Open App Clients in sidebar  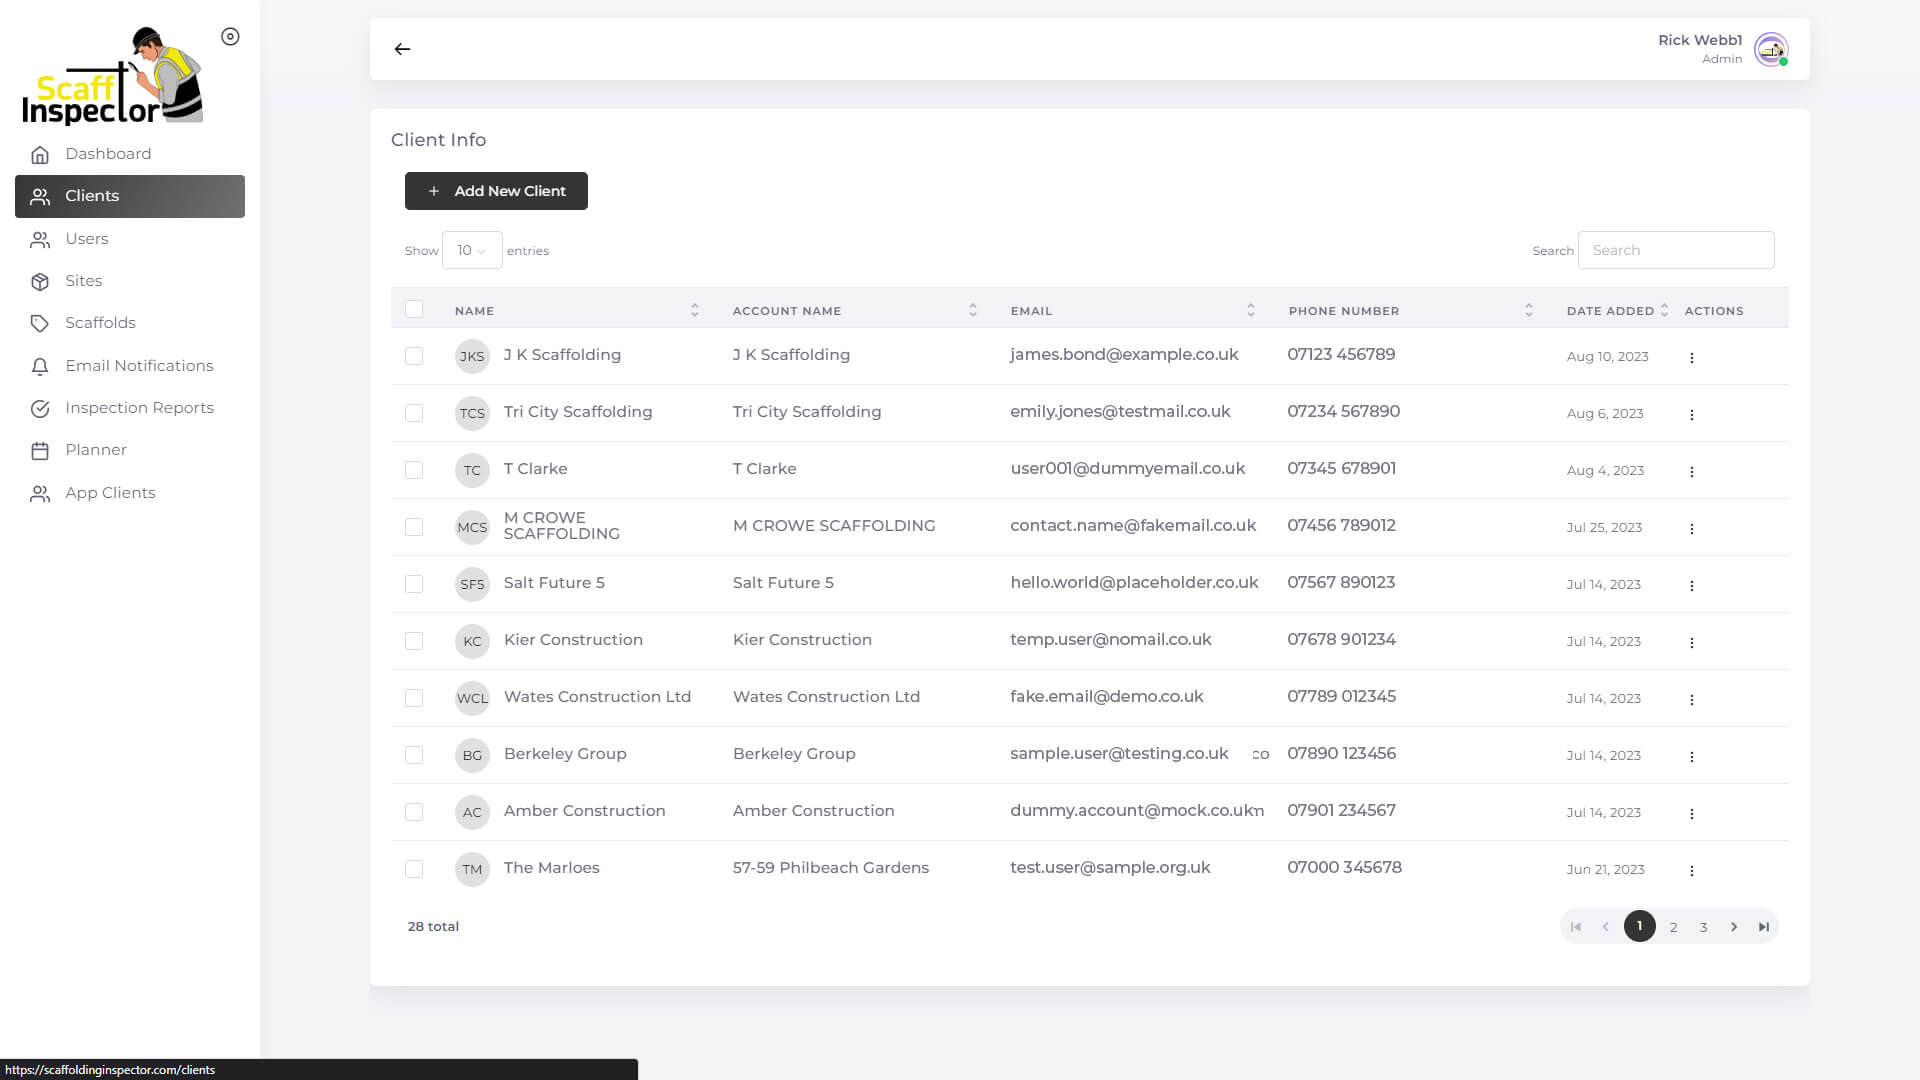tap(130, 493)
